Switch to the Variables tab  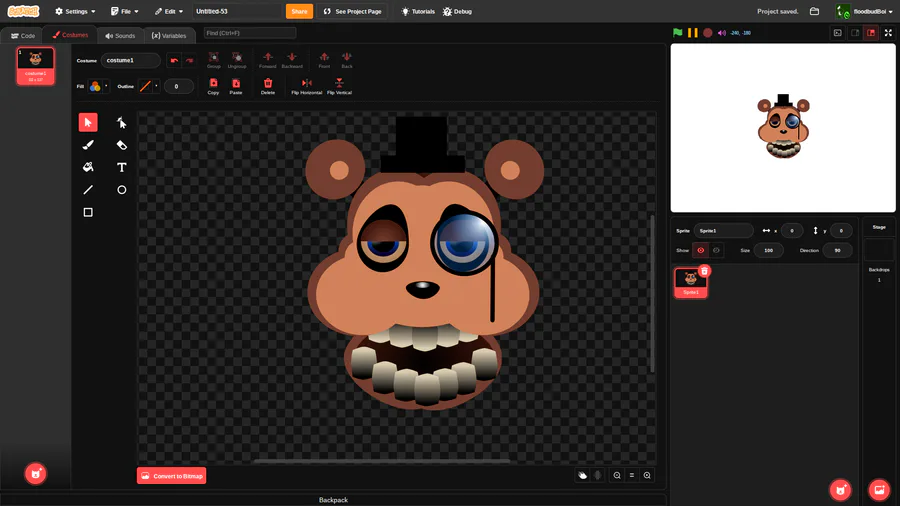(169, 36)
